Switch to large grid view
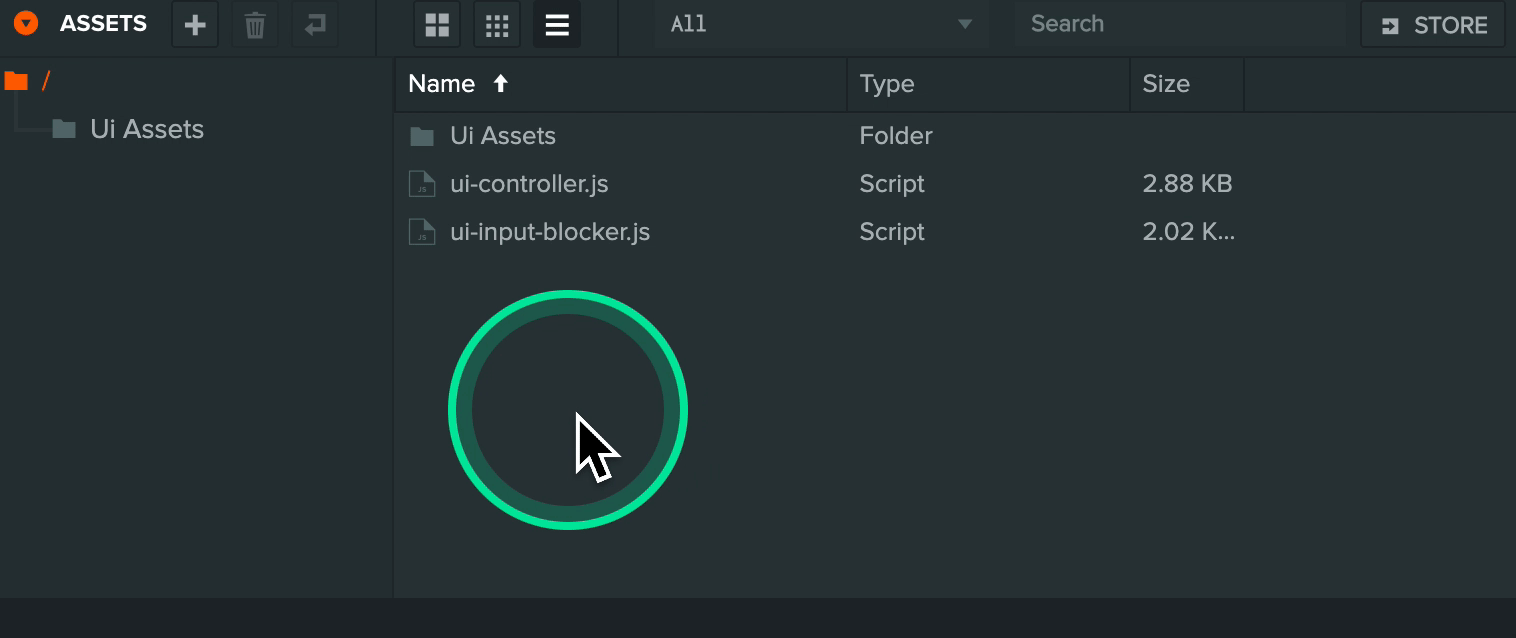 [437, 25]
